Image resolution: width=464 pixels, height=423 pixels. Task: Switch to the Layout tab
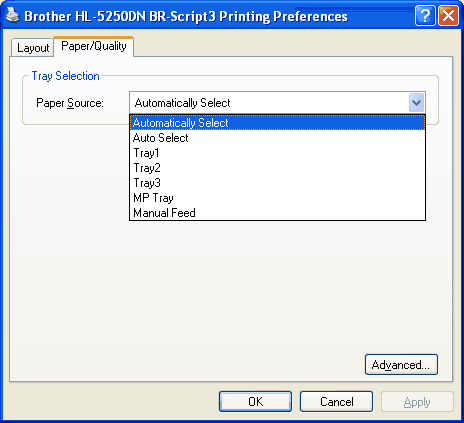(33, 48)
